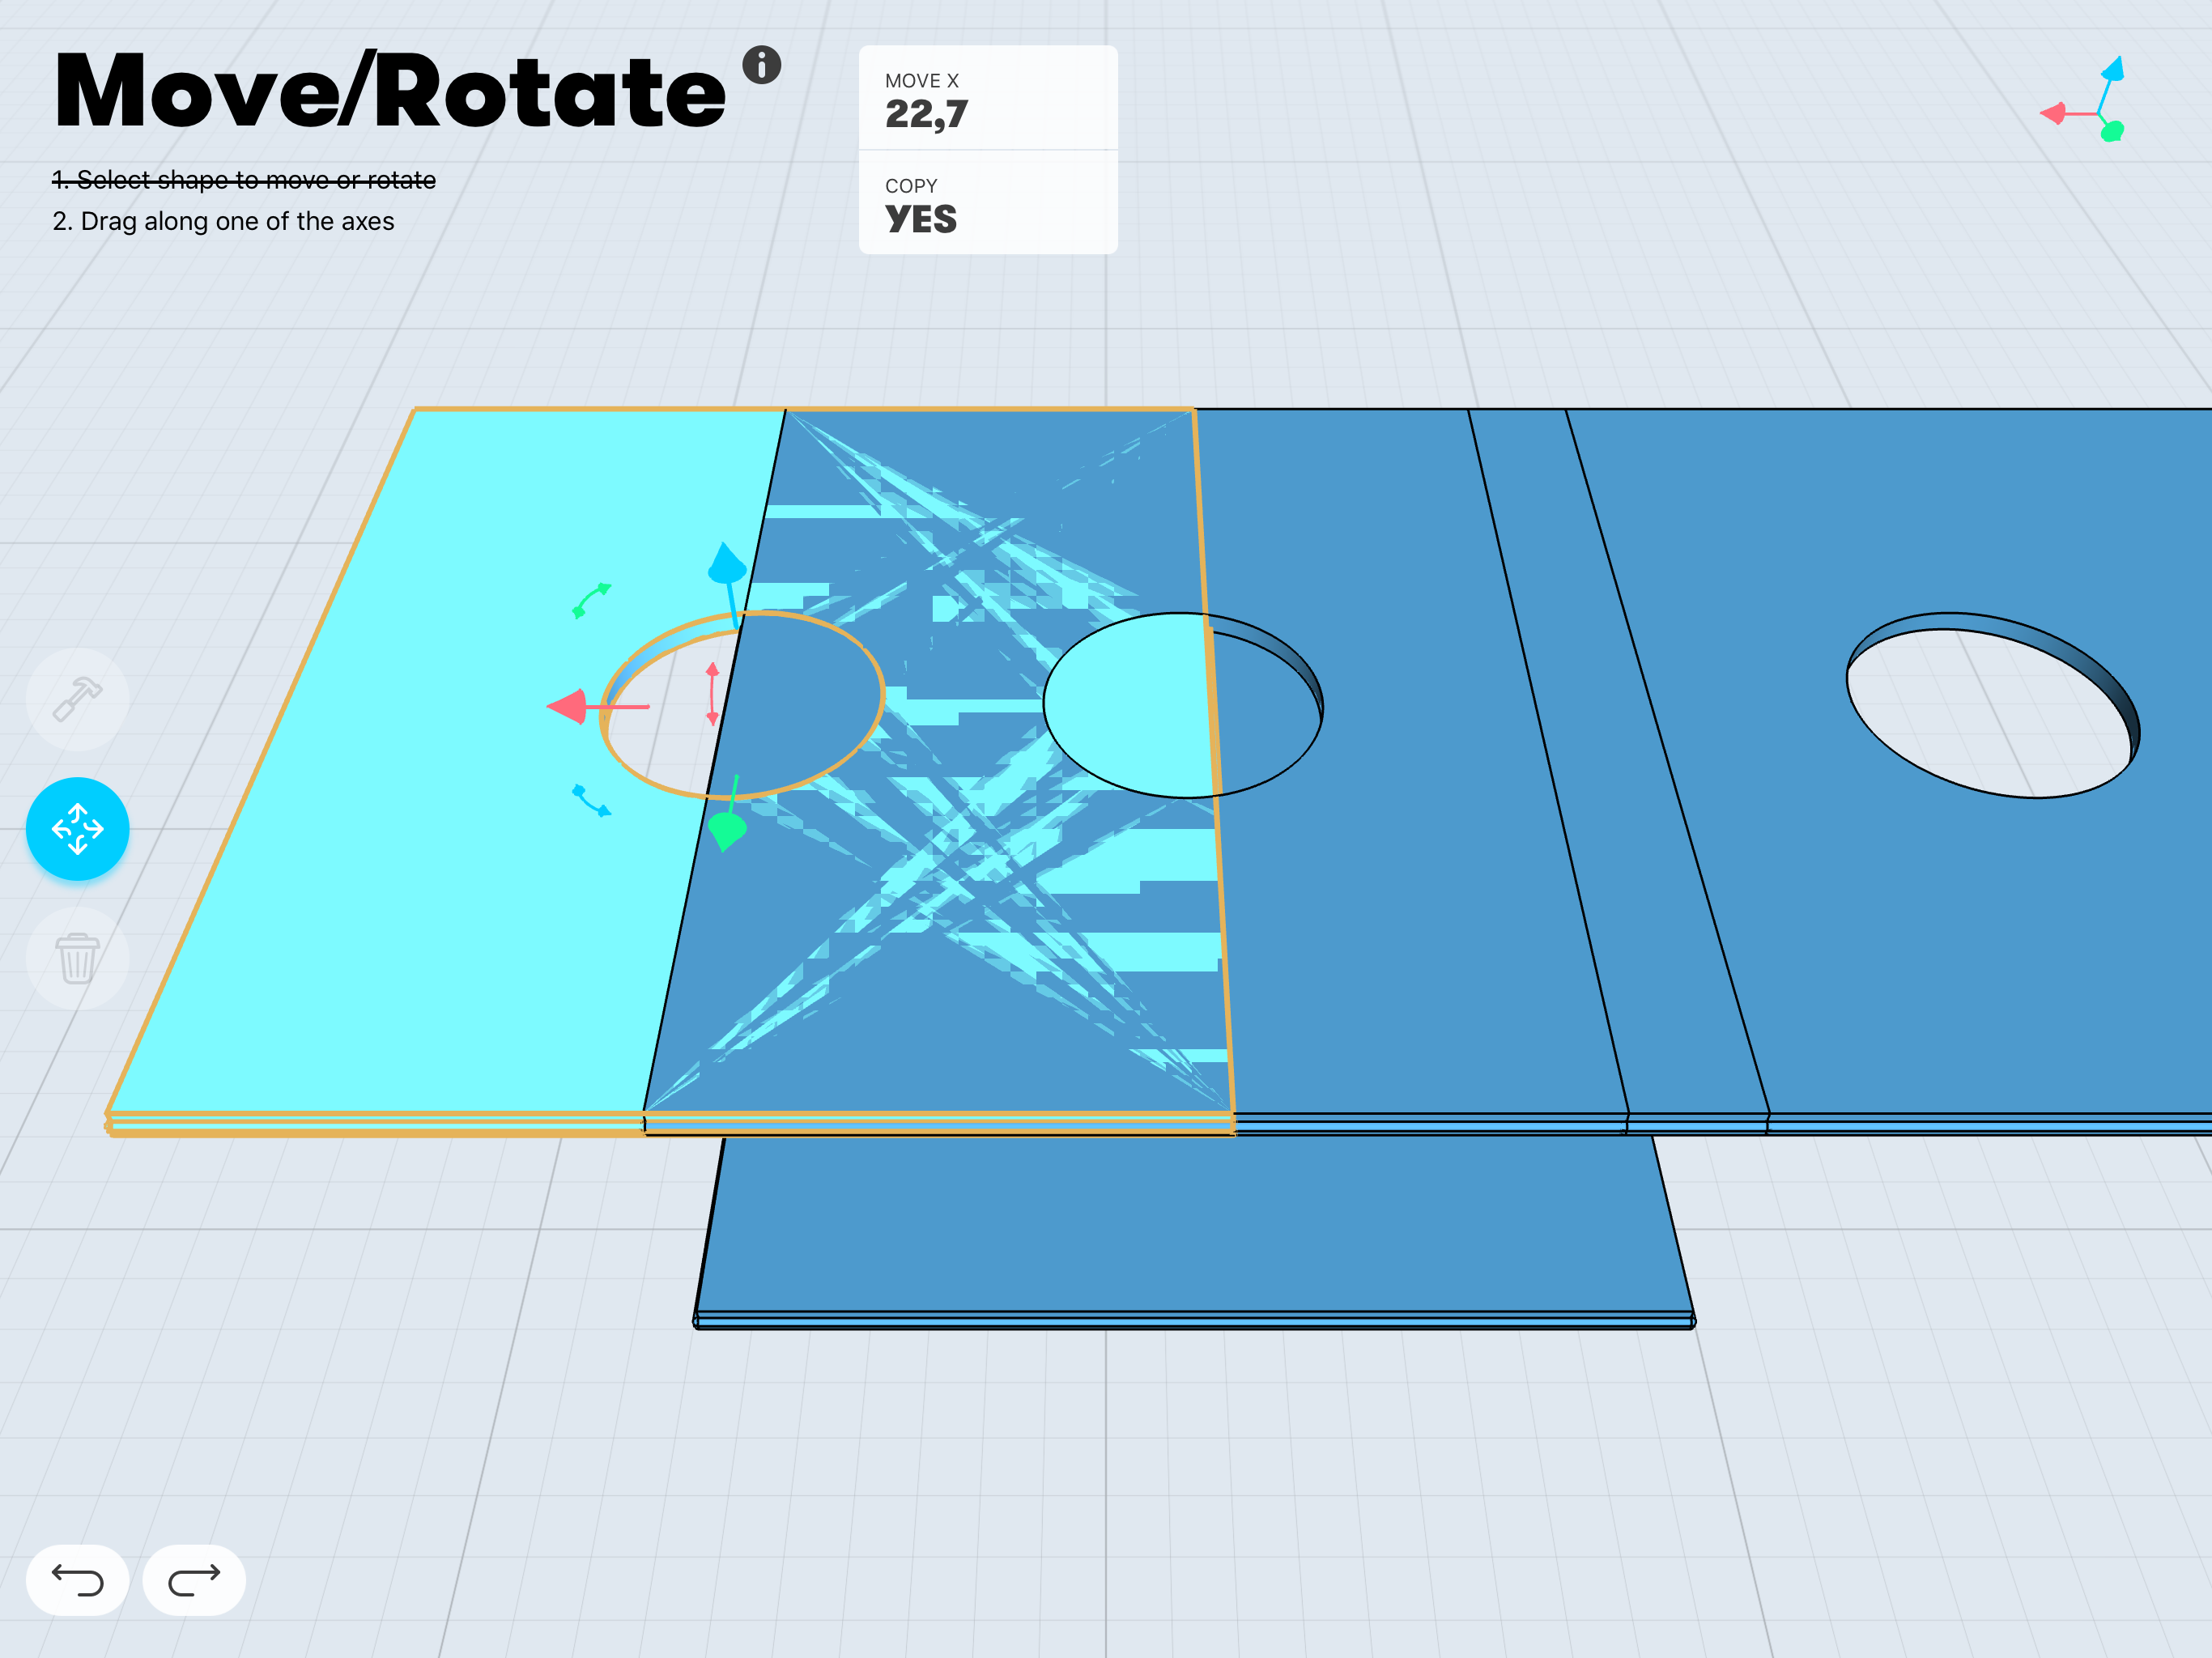
Task: Open the Move/Rotate info icon
Action: [761, 65]
